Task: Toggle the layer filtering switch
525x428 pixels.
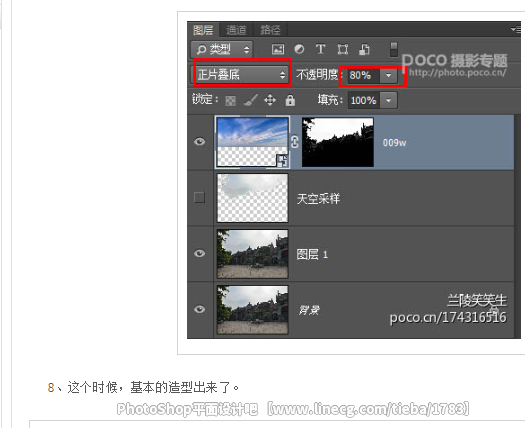Action: (x=394, y=50)
